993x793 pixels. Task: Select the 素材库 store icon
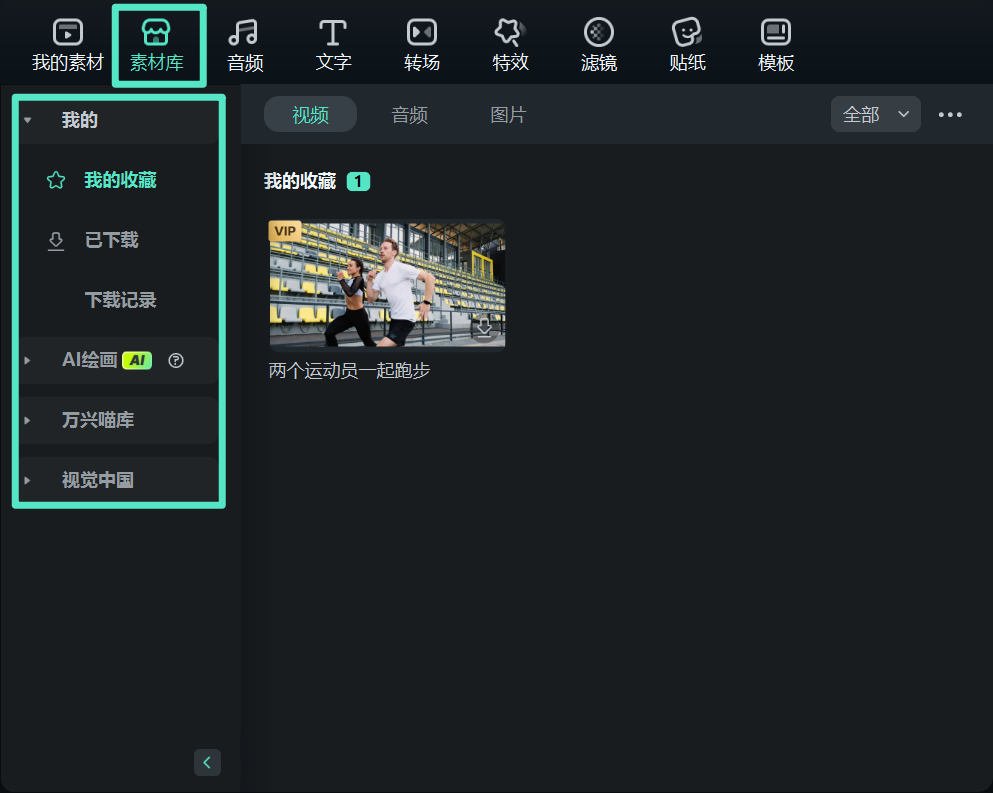click(158, 44)
